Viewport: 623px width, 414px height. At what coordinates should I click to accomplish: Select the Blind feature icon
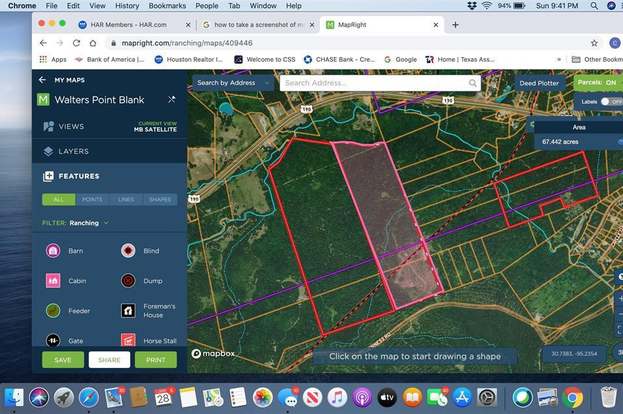[128, 251]
